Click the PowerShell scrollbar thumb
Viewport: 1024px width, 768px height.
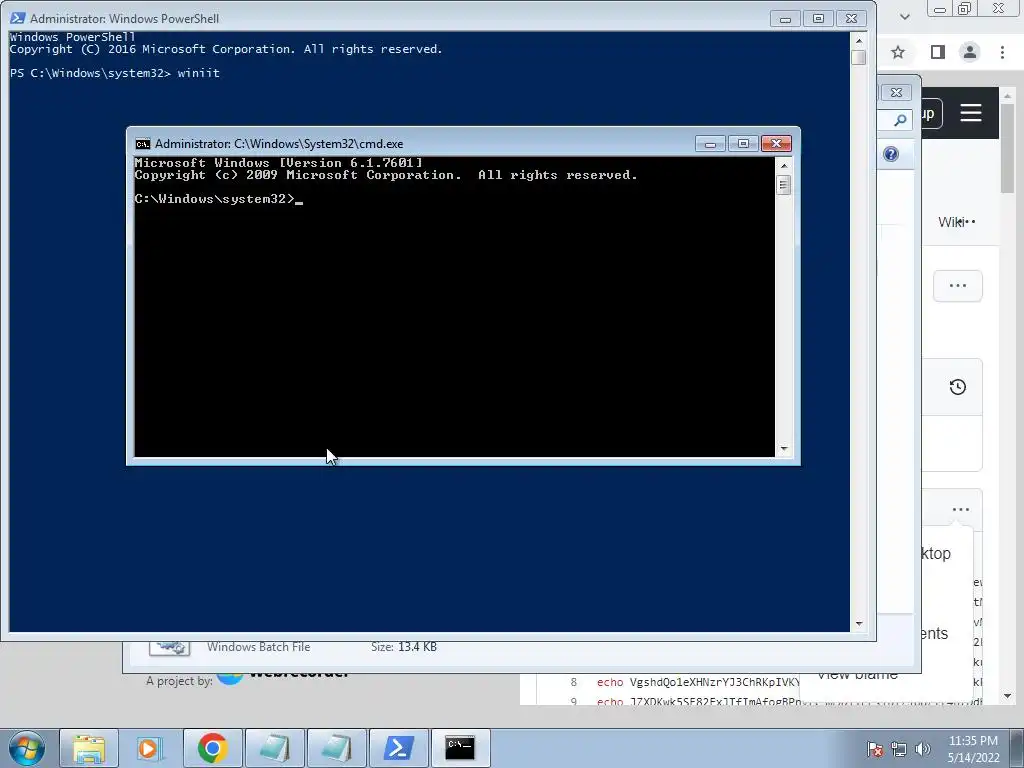(859, 57)
